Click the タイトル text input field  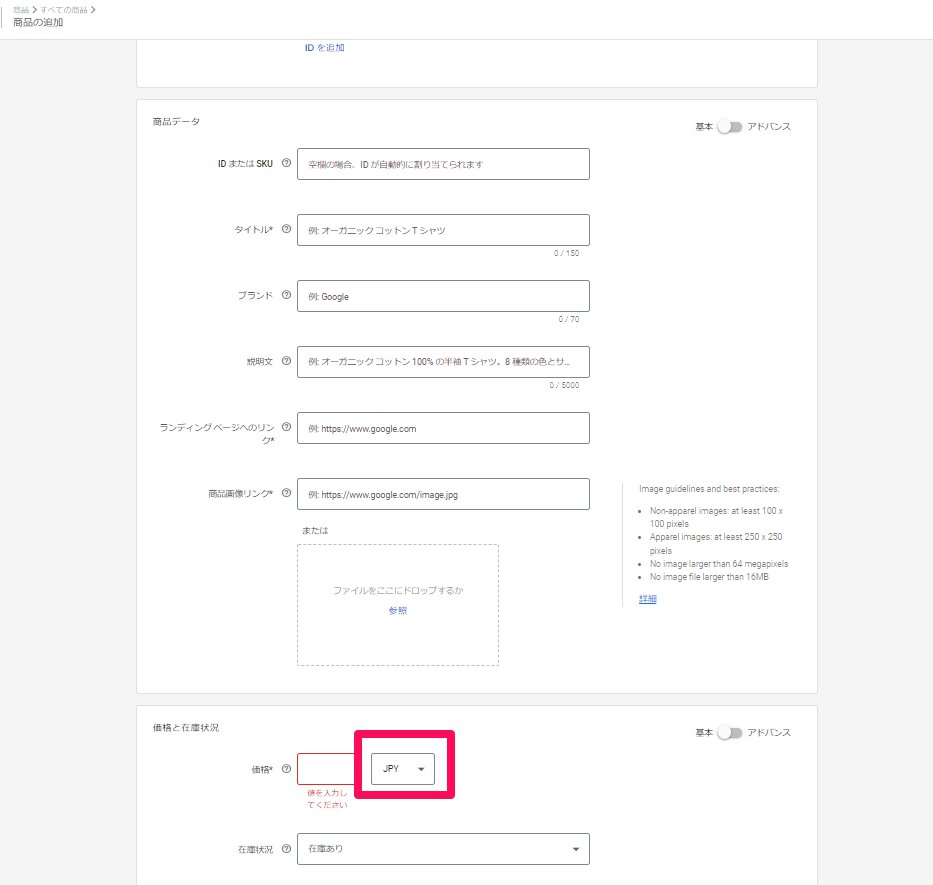[x=443, y=230]
